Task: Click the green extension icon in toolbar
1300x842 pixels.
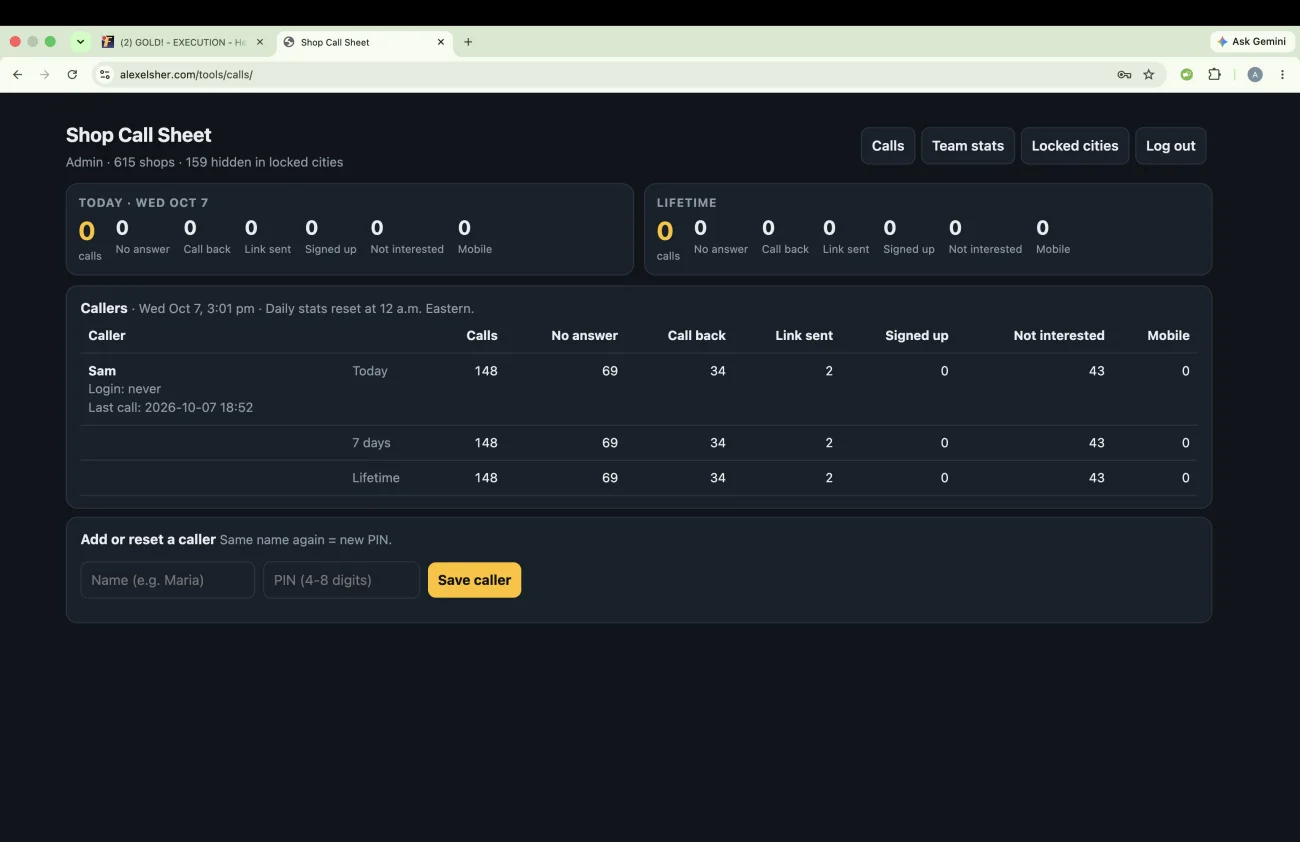Action: [x=1187, y=74]
